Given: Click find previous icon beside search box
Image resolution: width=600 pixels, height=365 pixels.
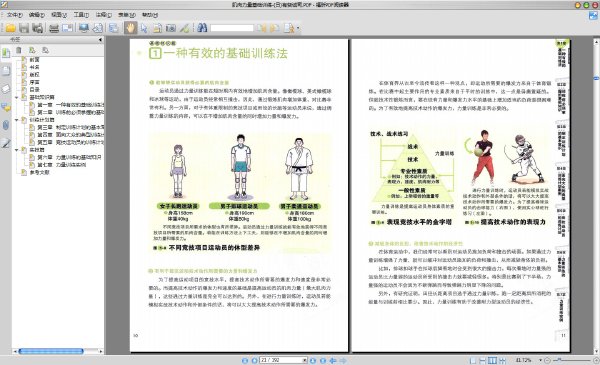Looking at the screenshot, I should pyautogui.click(x=262, y=28).
